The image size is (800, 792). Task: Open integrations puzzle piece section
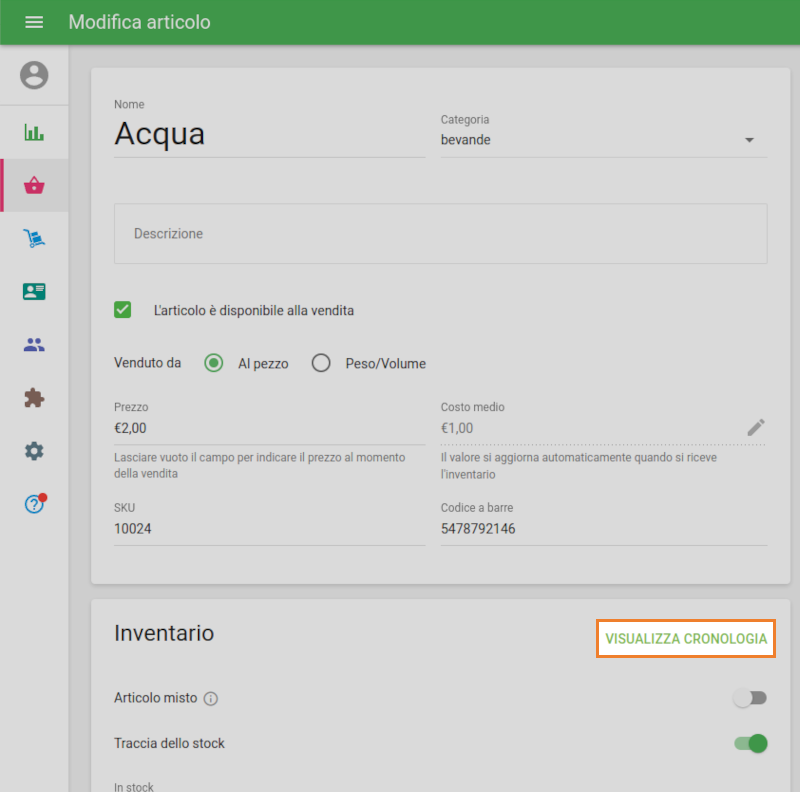34,398
